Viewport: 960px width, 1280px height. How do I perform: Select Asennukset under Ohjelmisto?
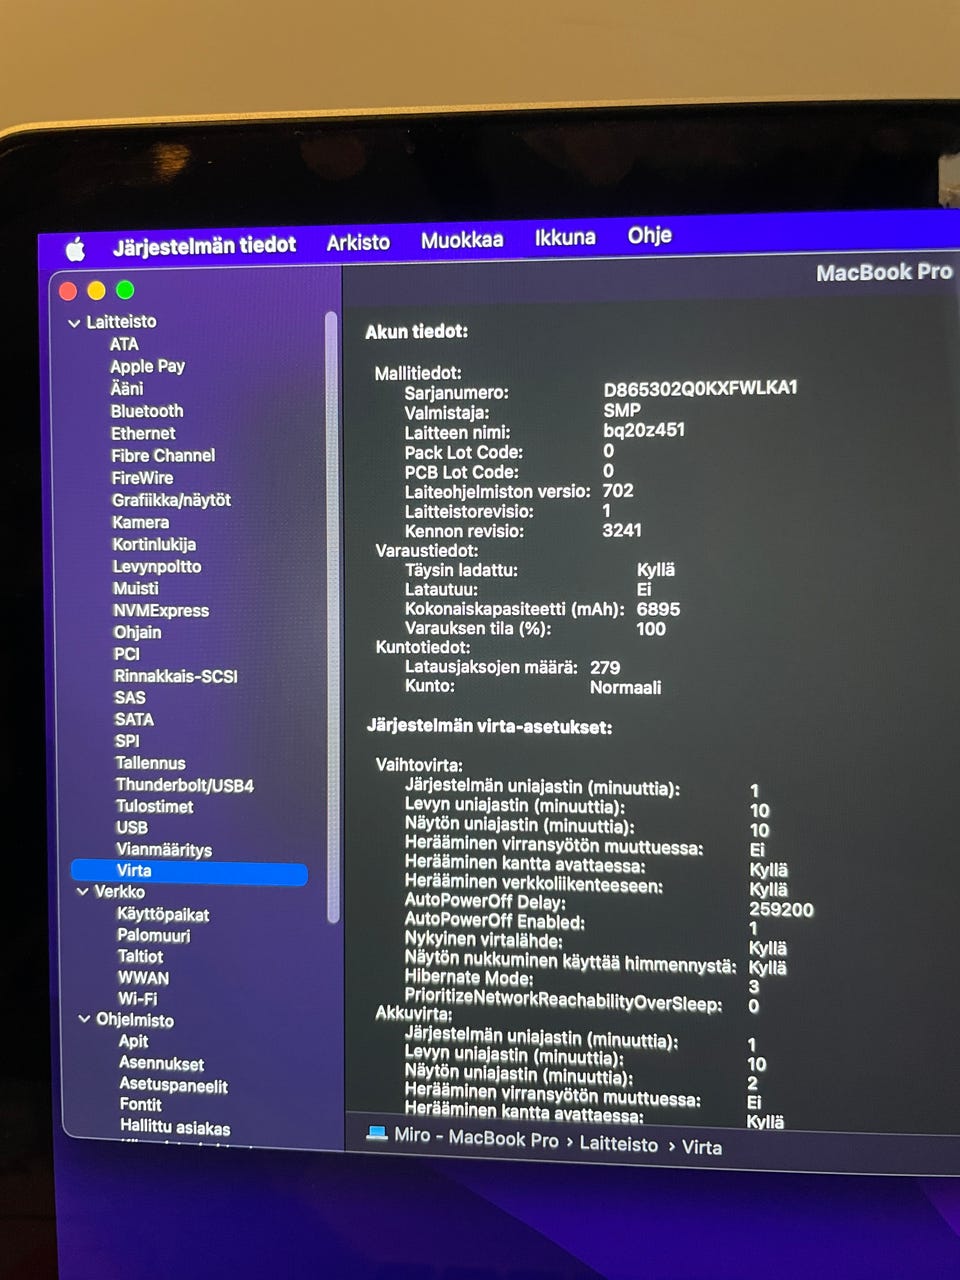(x=161, y=1064)
